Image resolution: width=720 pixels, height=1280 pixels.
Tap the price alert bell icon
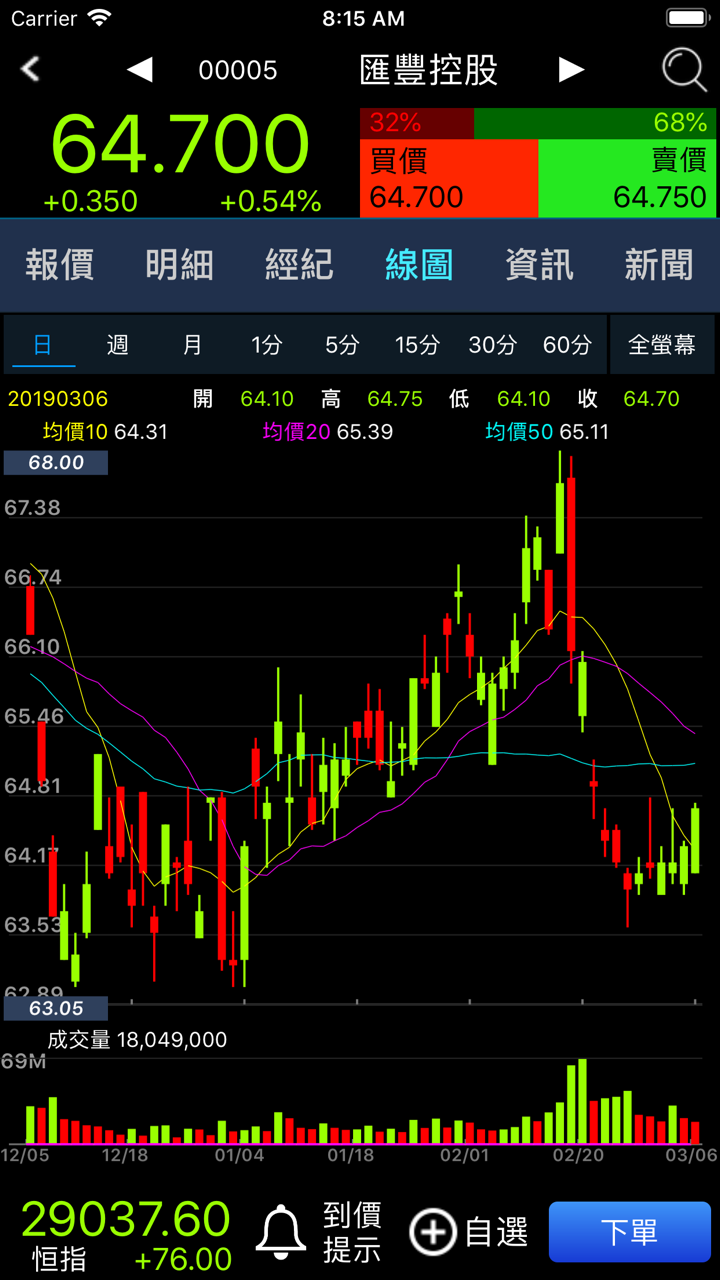281,1232
